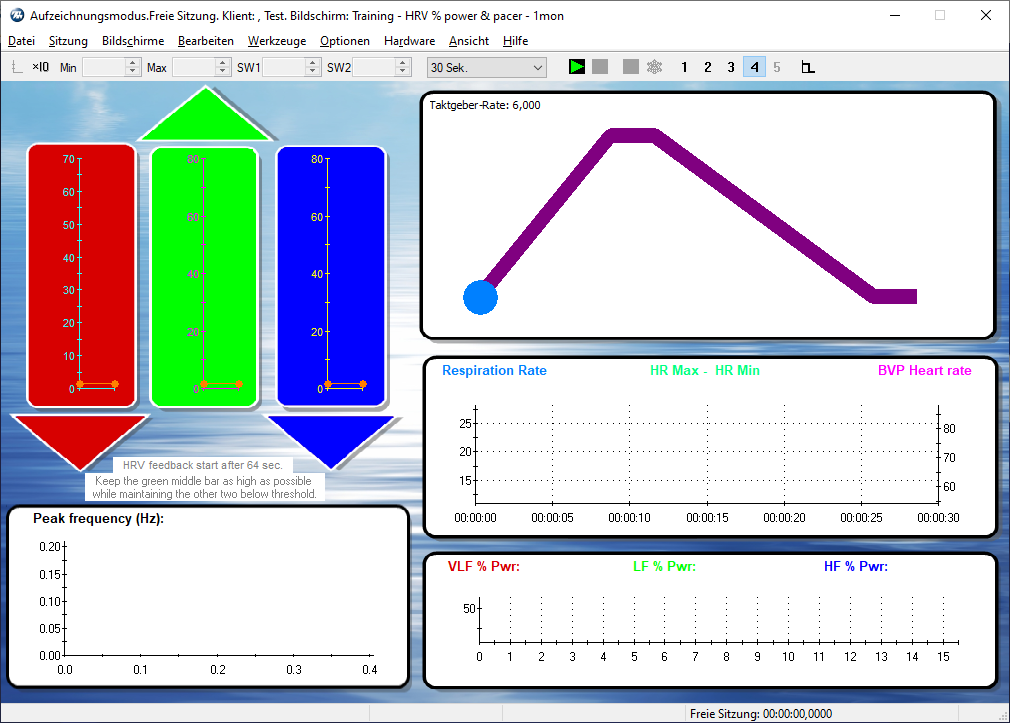Adjust the Max value spinner
This screenshot has width=1010, height=723.
[x=223, y=67]
